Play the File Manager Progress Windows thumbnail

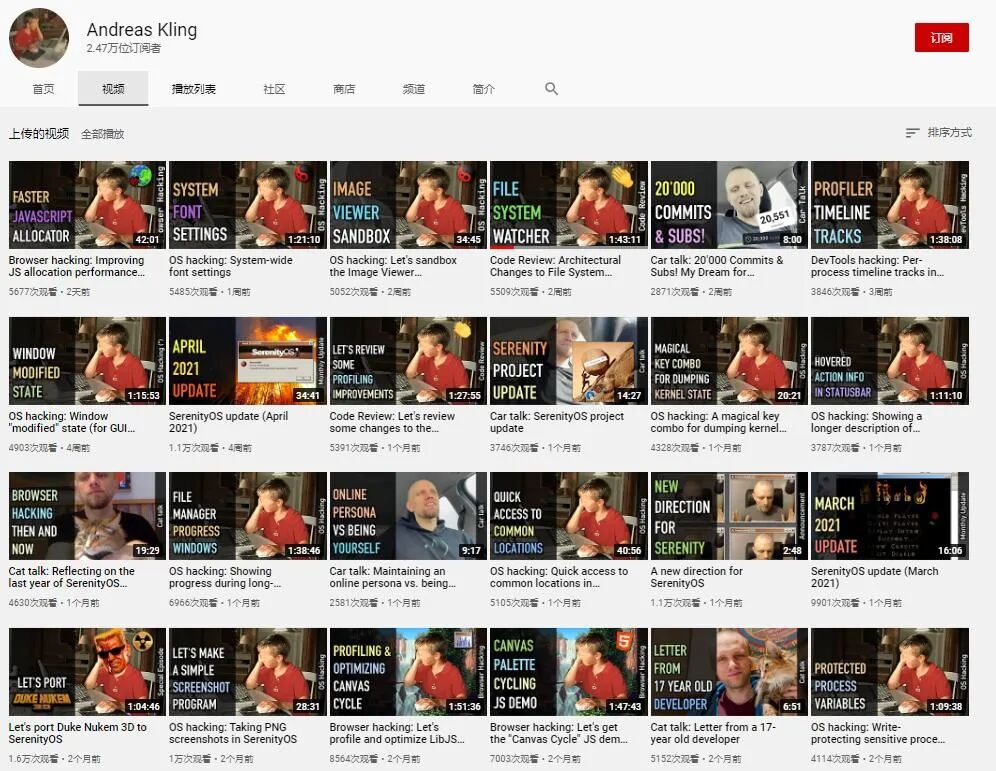click(248, 516)
